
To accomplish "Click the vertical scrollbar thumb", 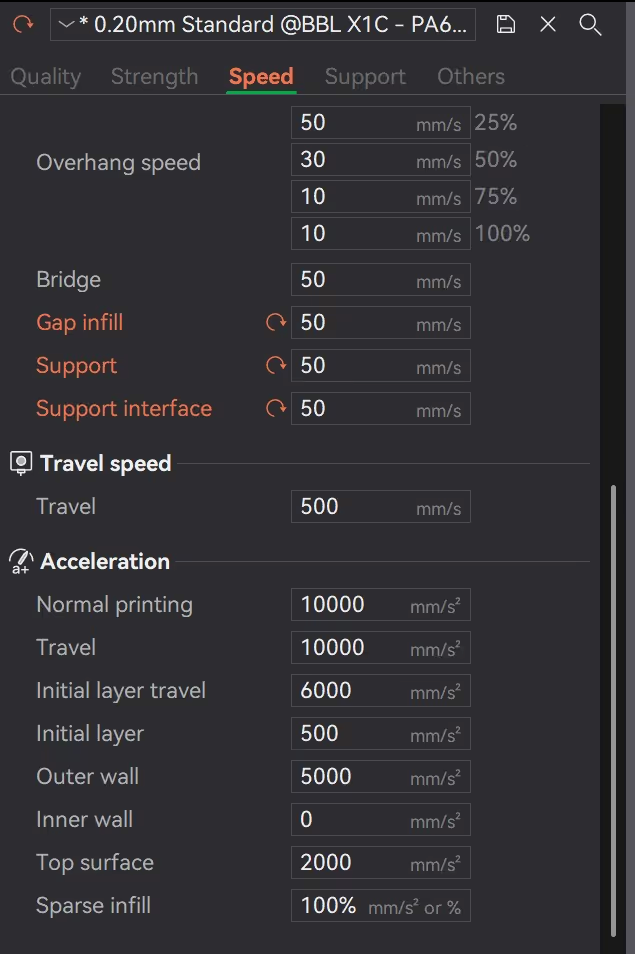I will 612,700.
